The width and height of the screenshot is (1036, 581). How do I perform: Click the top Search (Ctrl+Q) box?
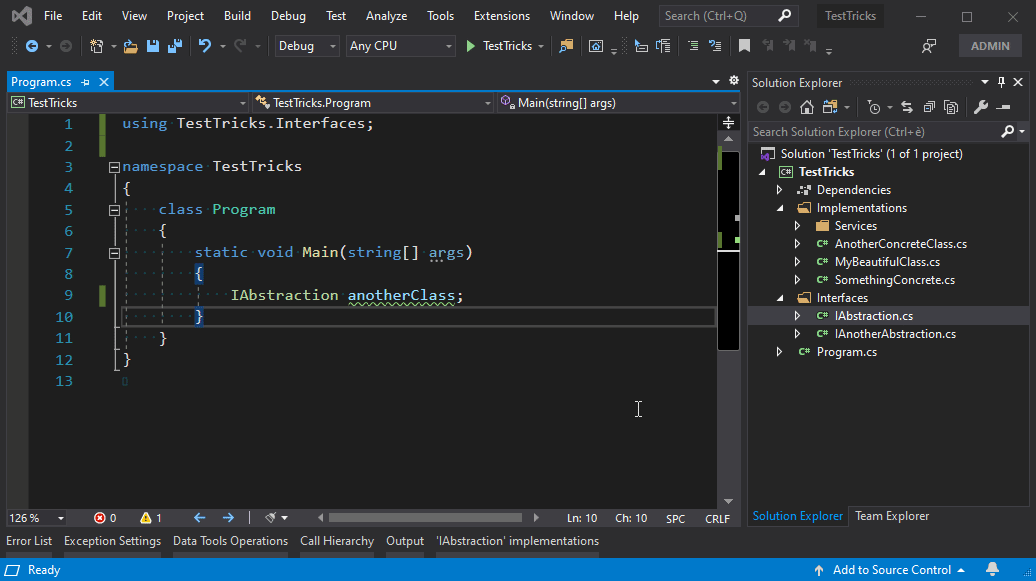tap(728, 16)
